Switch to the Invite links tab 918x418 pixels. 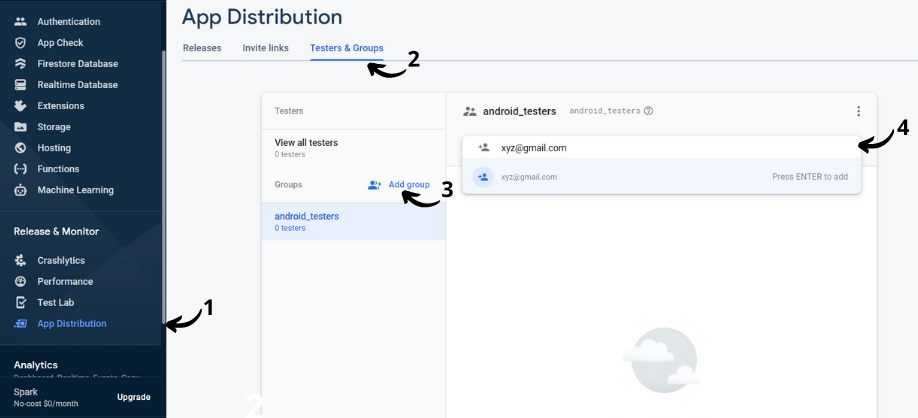tap(266, 48)
